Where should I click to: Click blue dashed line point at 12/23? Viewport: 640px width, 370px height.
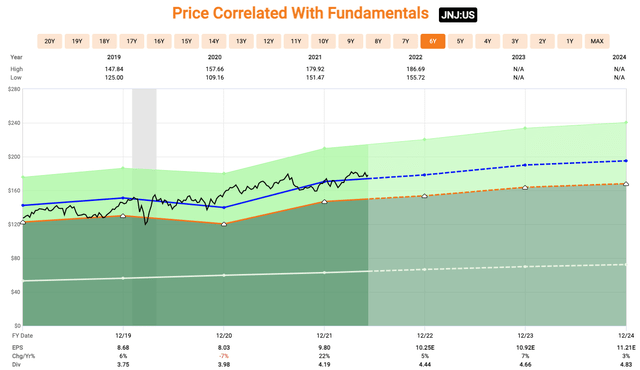(x=525, y=165)
